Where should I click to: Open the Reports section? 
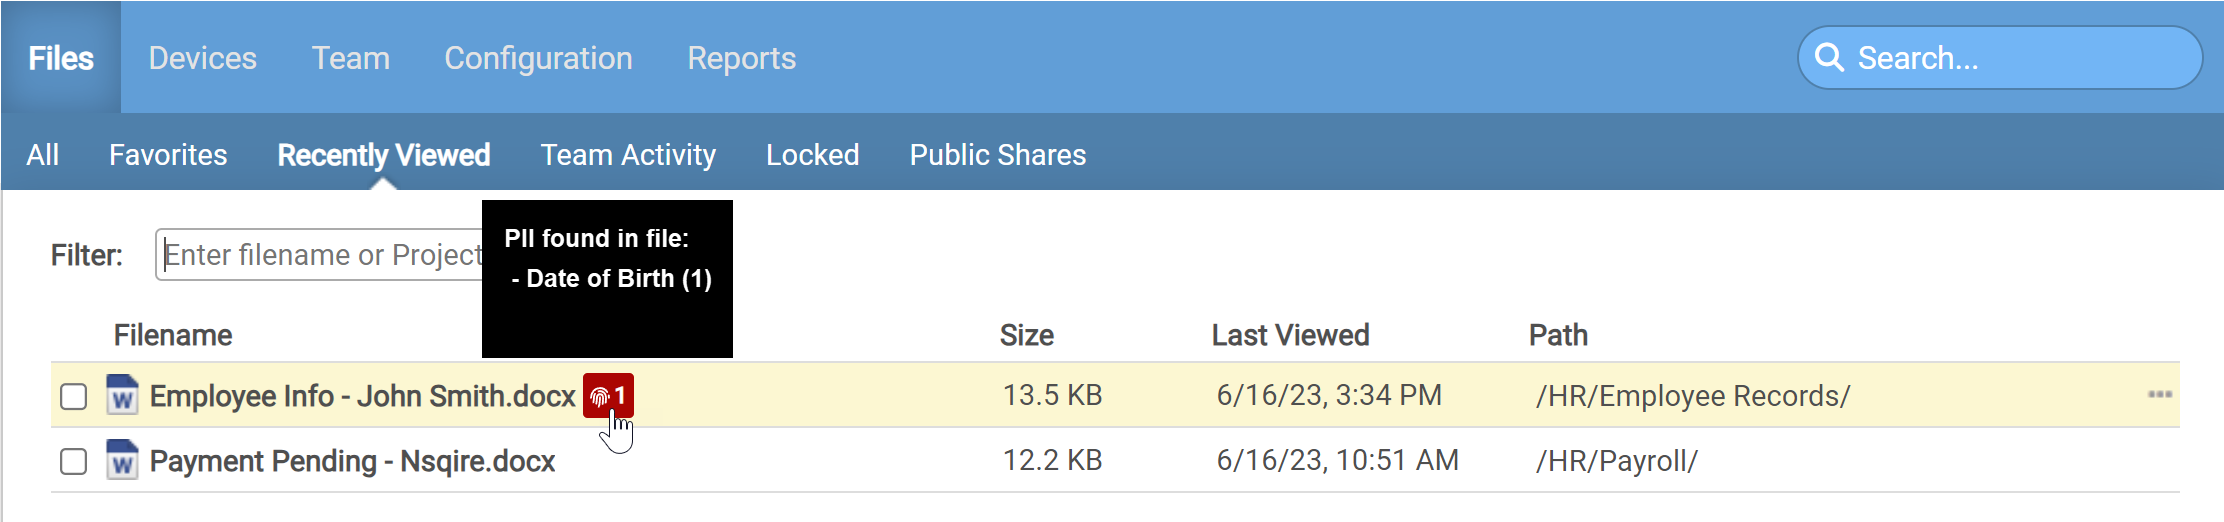[741, 58]
